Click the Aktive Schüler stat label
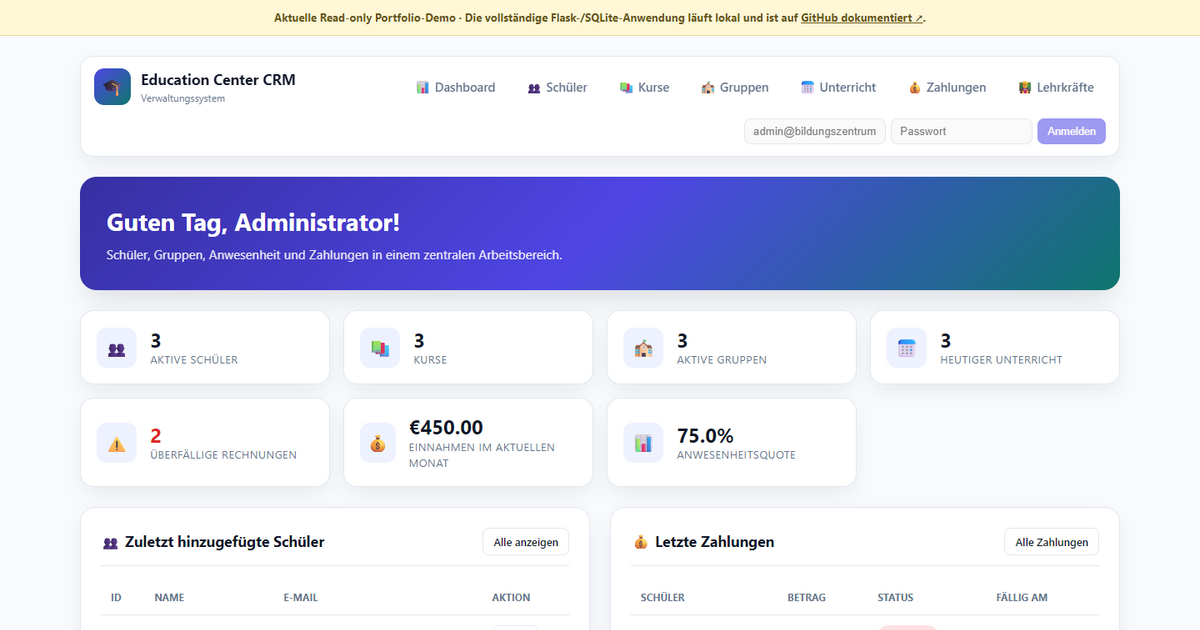1200x630 pixels. (194, 360)
